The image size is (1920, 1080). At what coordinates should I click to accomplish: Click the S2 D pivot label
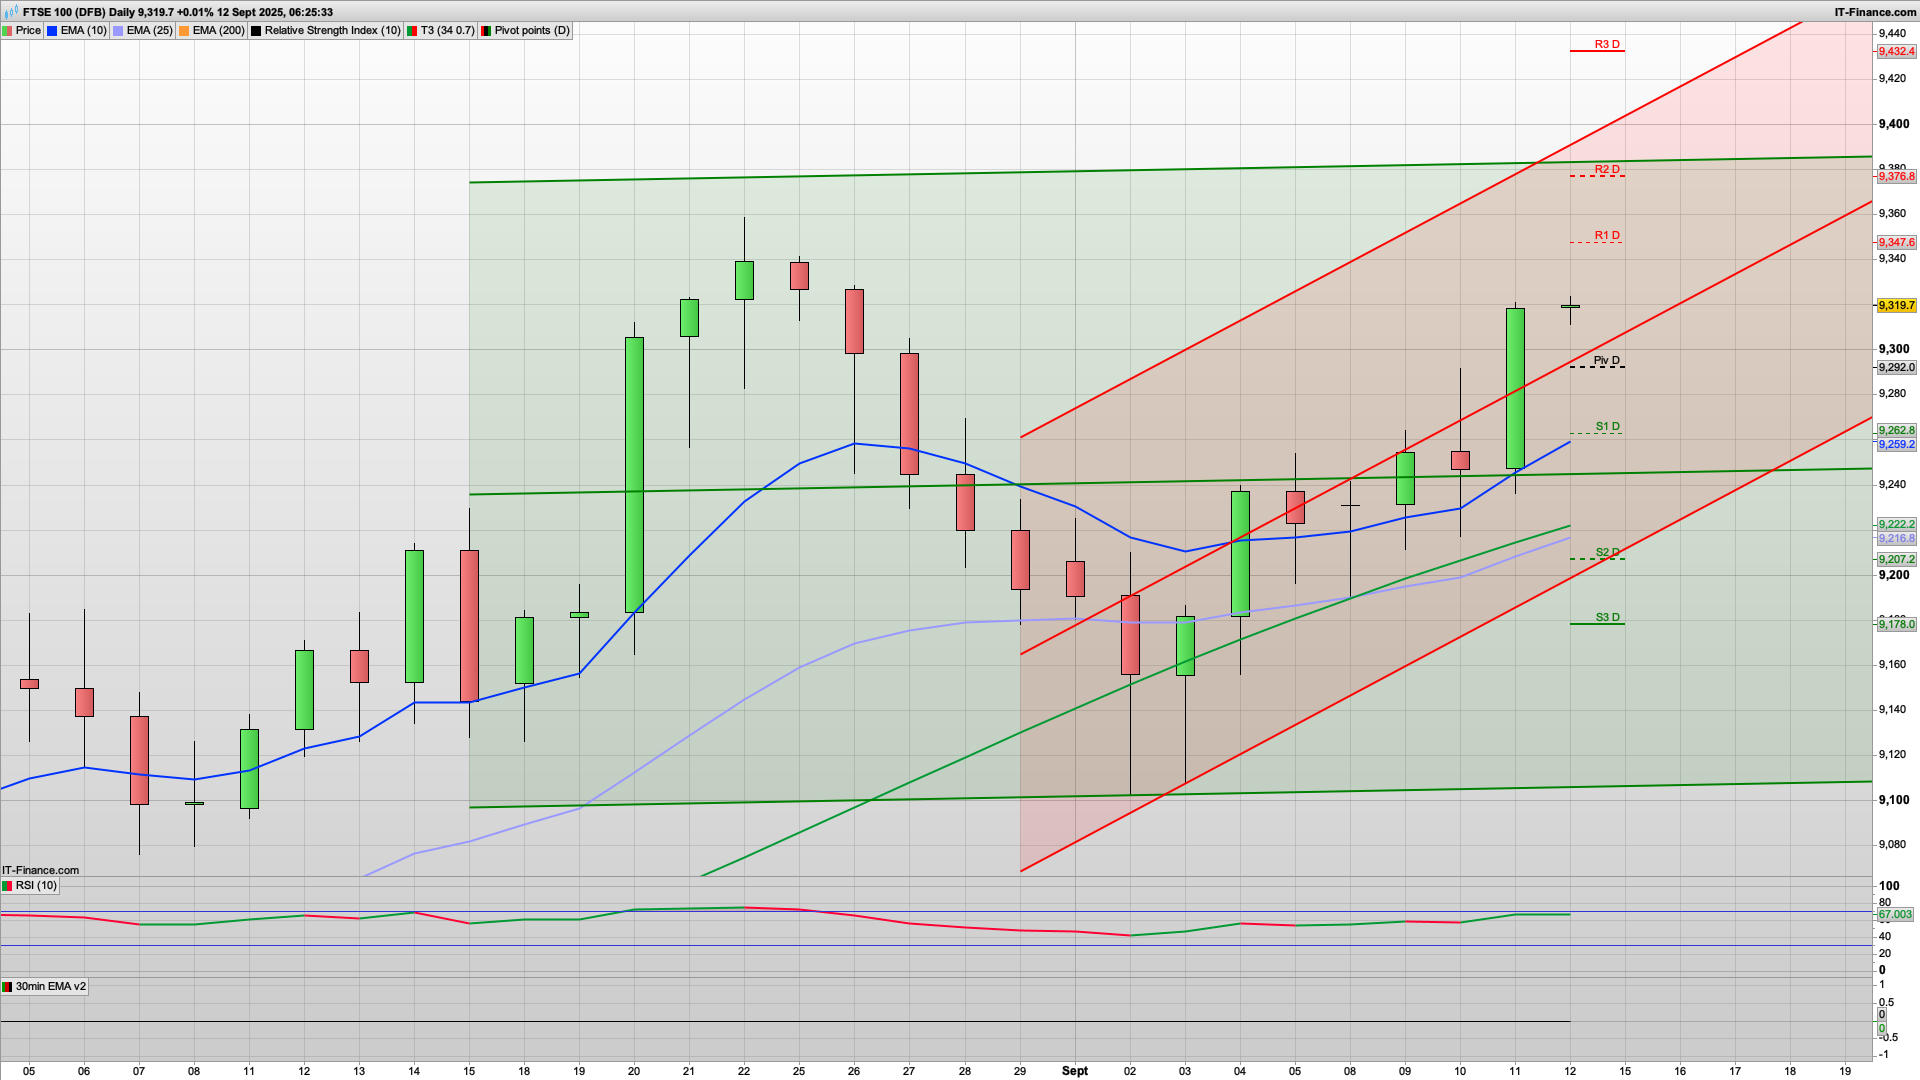1607,552
